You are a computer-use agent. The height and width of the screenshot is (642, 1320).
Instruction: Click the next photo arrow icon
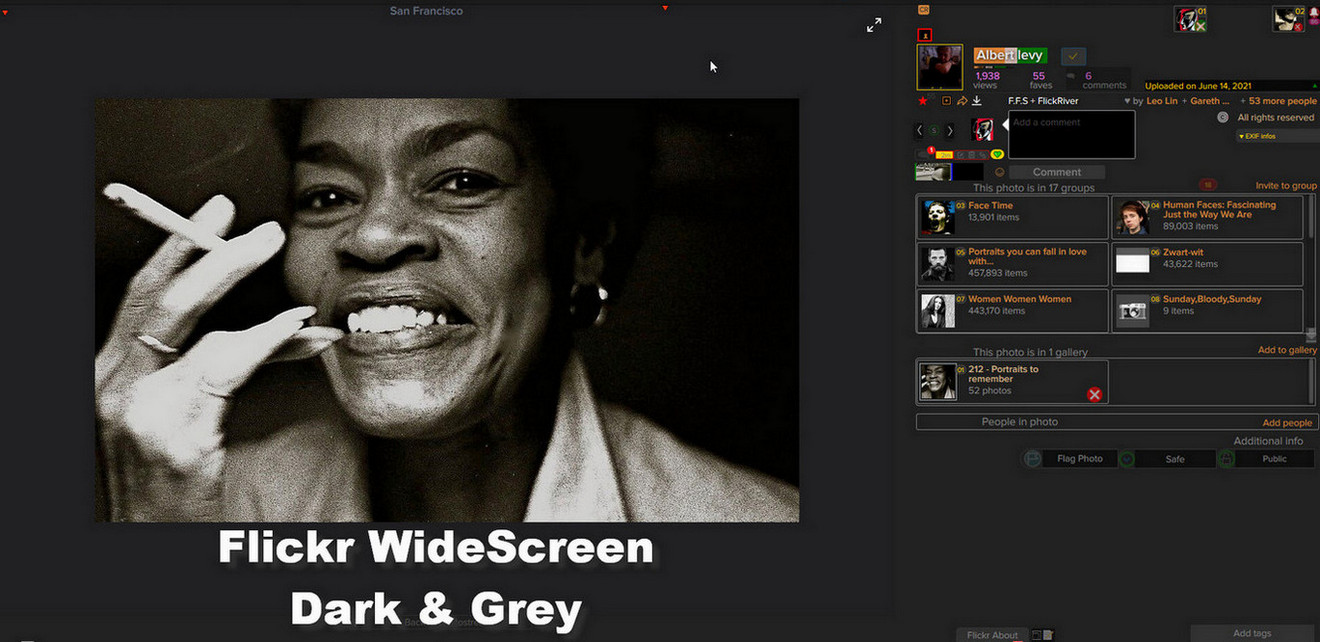coord(950,129)
